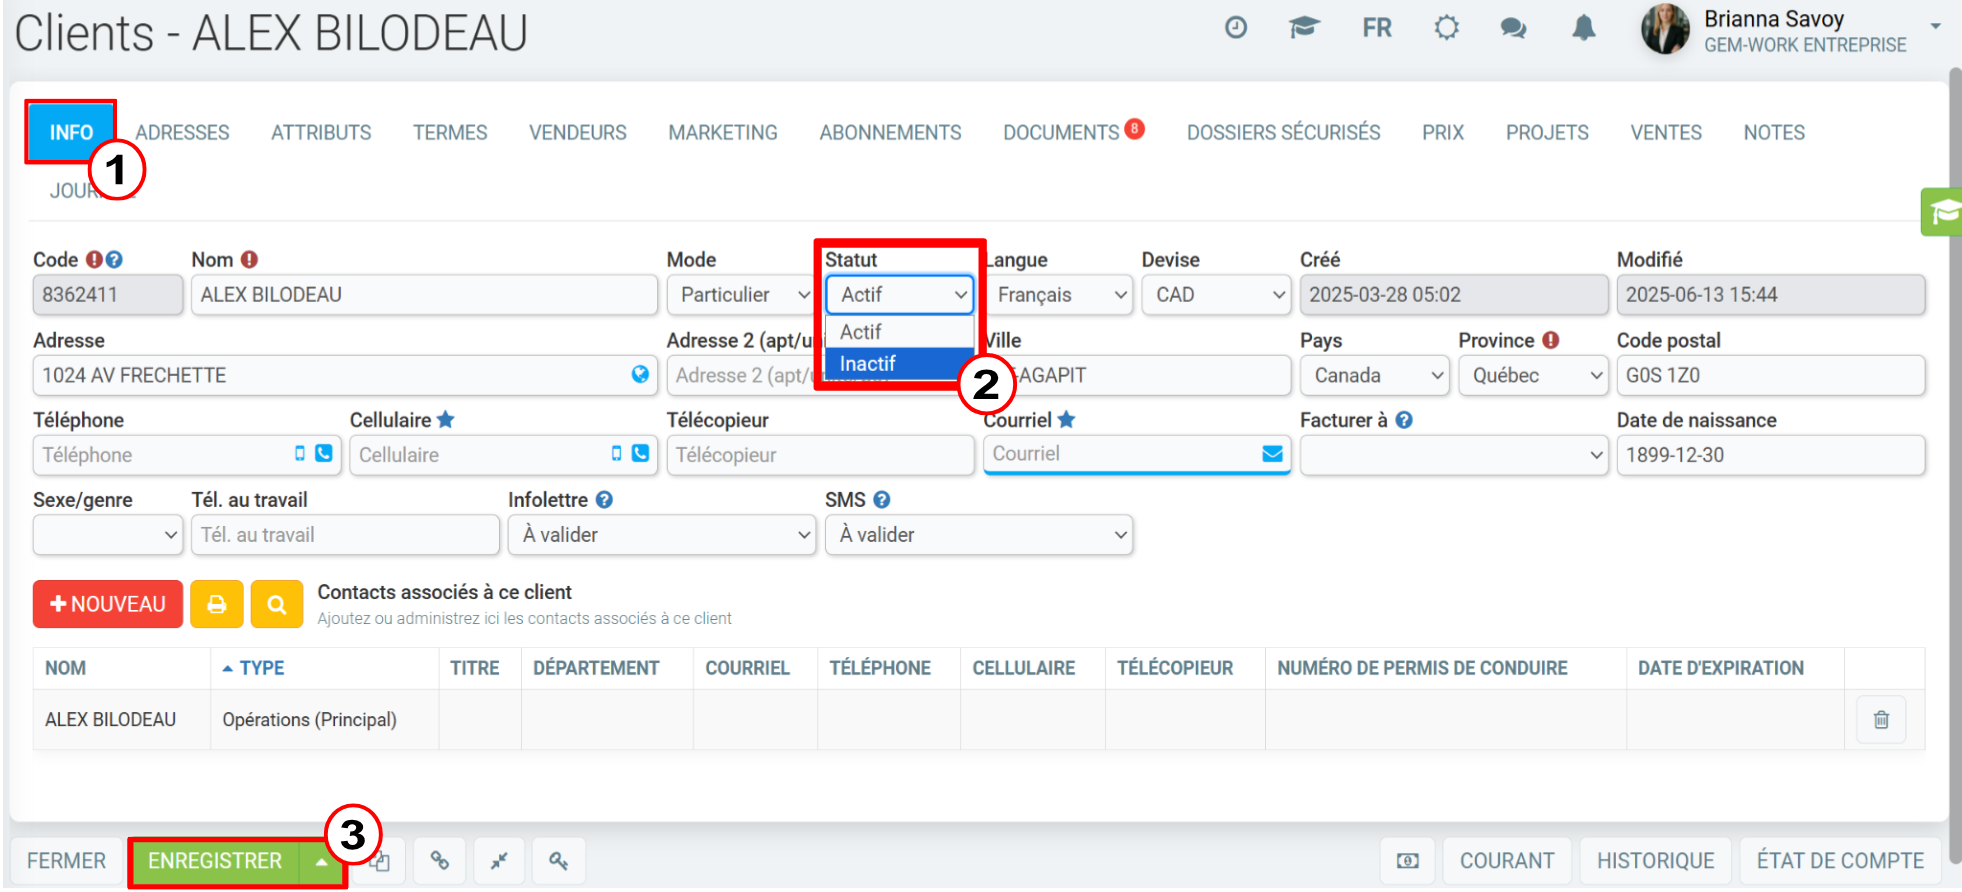The image size is (1962, 892).
Task: Click the chain link icon in bottom toolbar
Action: 440,860
